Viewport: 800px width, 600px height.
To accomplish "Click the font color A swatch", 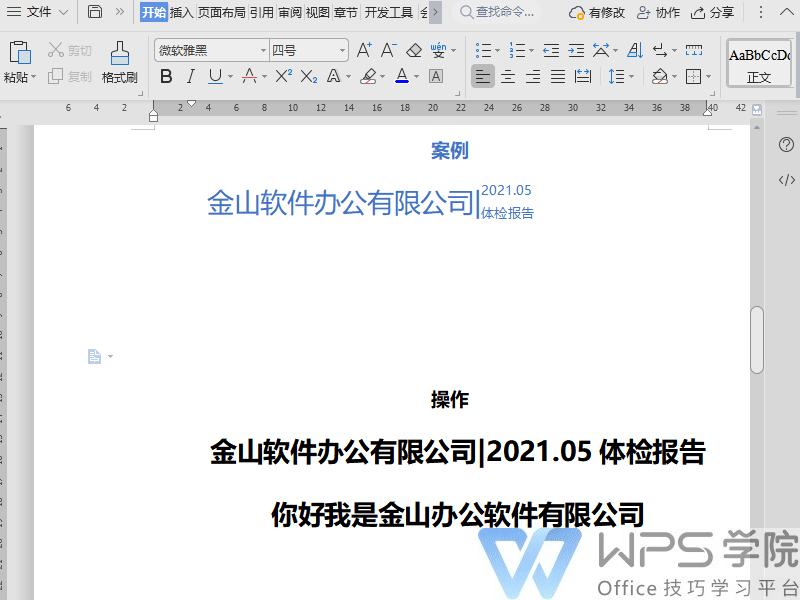I will (x=402, y=77).
